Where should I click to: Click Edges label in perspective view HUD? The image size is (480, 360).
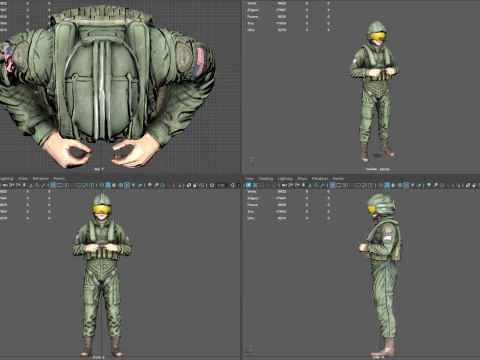tap(253, 10)
